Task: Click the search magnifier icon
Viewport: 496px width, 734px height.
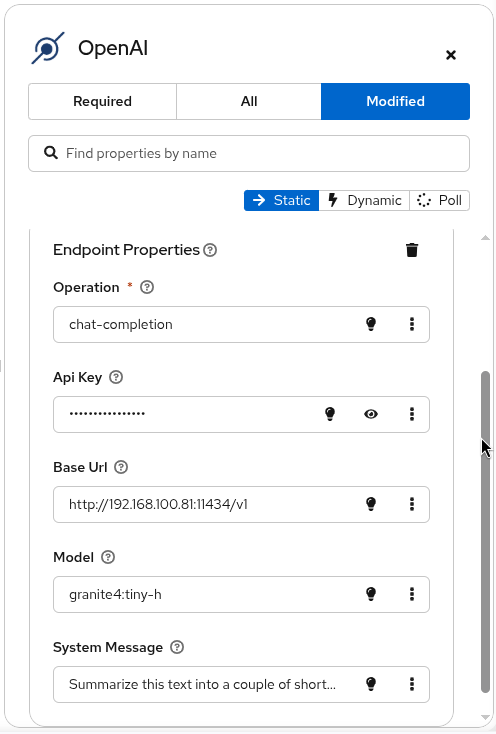Action: click(51, 153)
